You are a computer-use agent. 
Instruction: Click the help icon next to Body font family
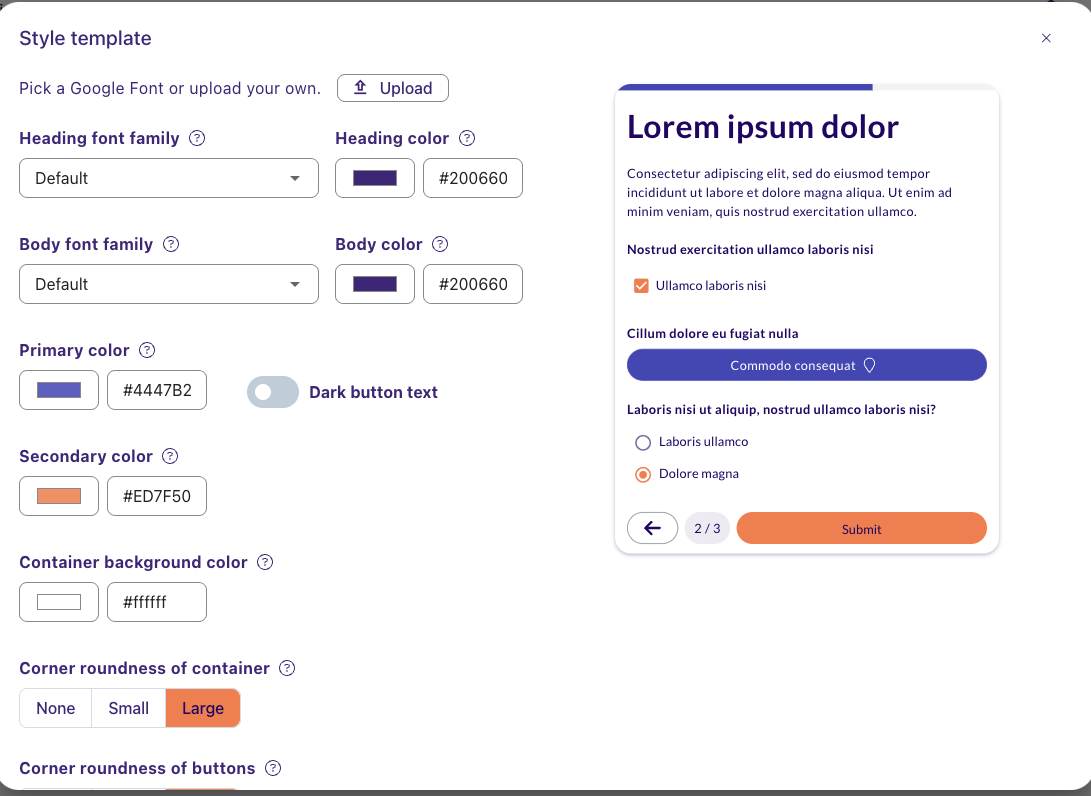click(170, 244)
